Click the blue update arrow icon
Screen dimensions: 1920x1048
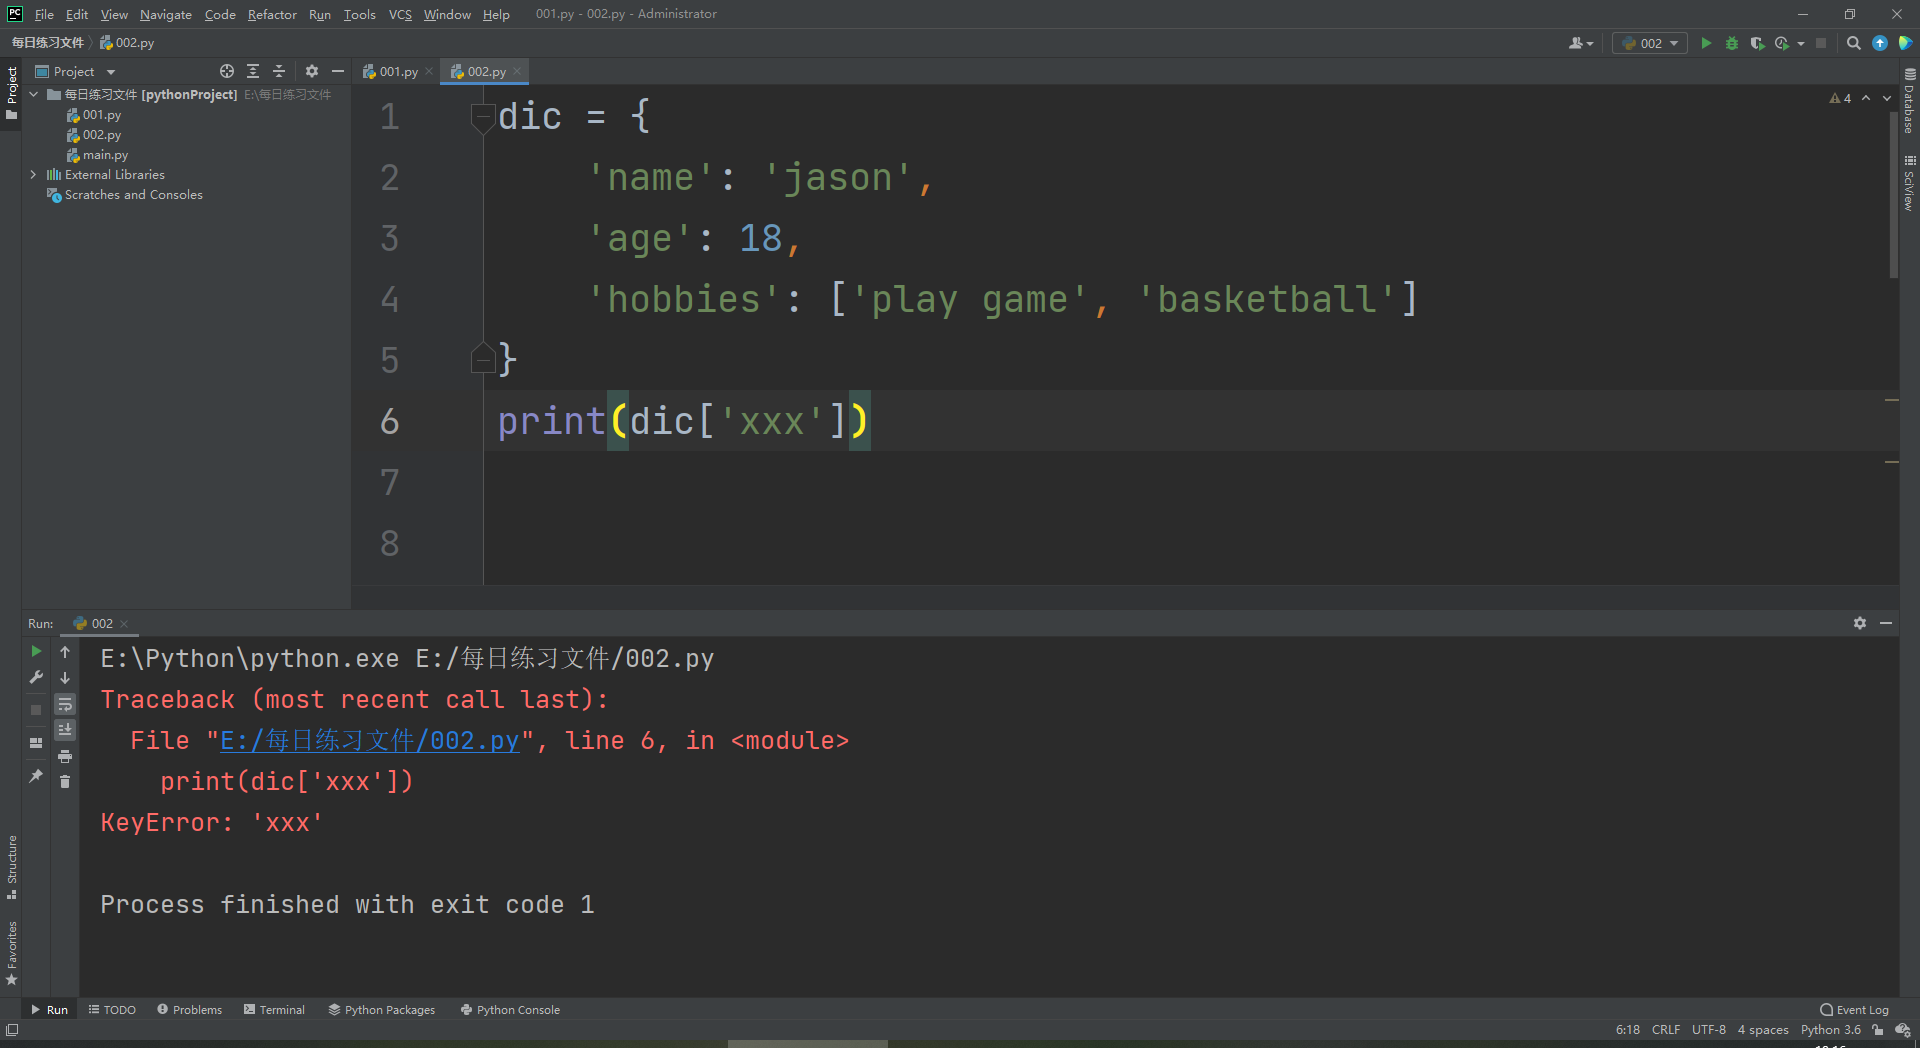click(x=1880, y=43)
